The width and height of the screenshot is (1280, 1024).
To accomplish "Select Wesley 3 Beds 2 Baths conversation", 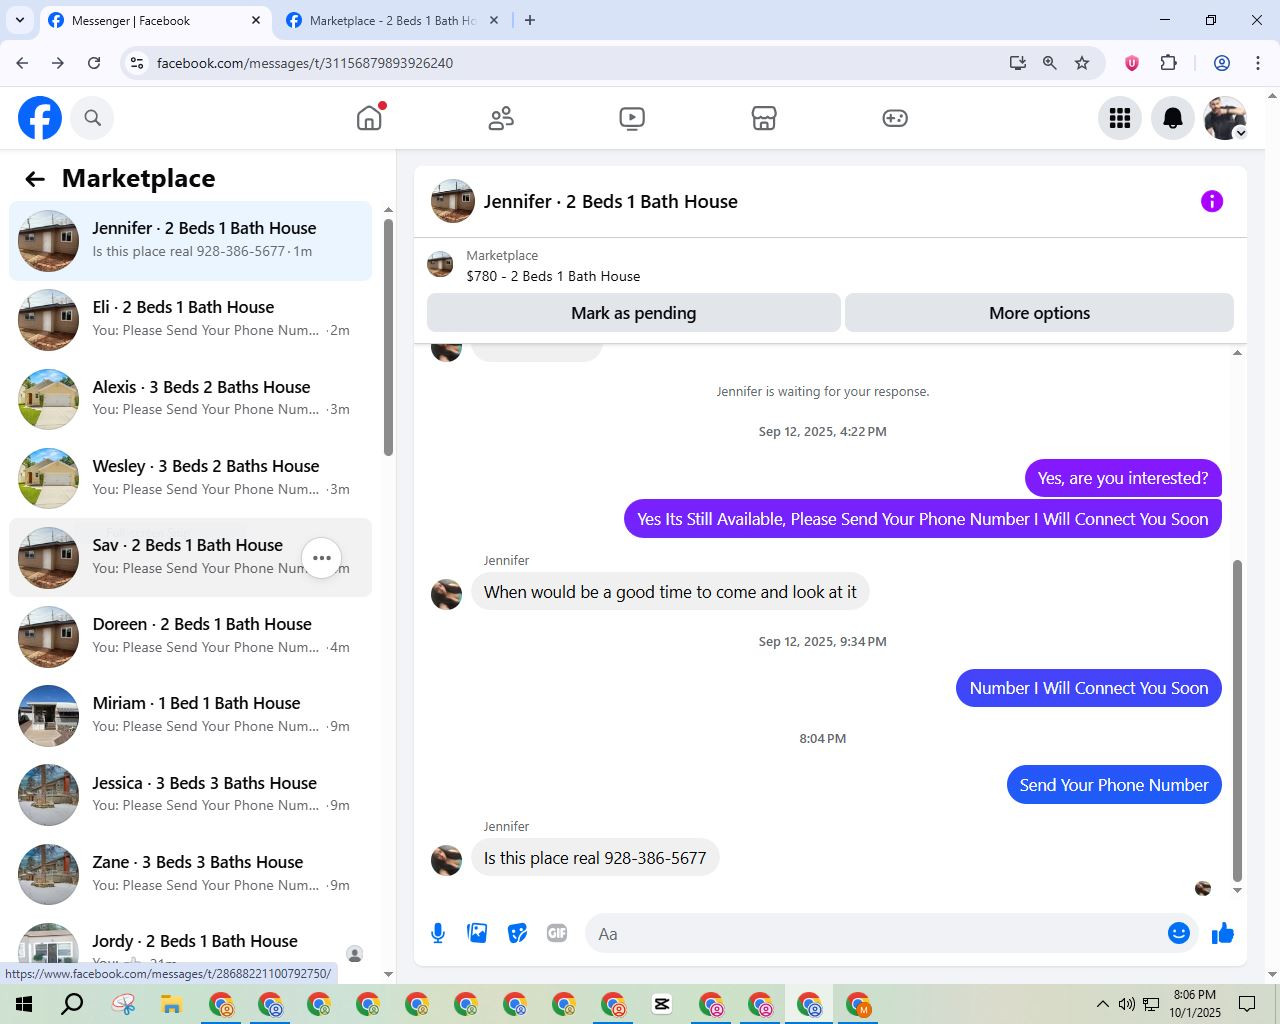I will coord(190,478).
